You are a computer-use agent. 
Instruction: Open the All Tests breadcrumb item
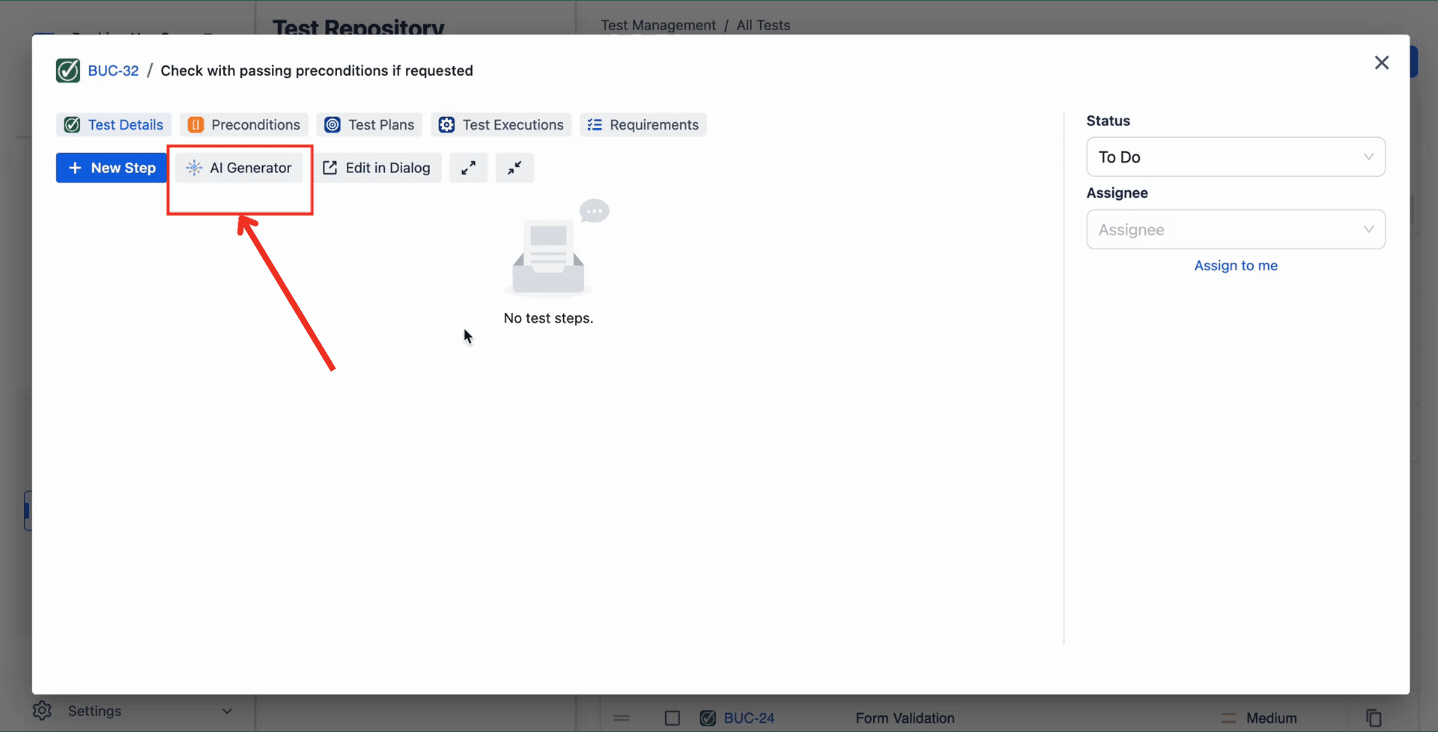pyautogui.click(x=762, y=24)
